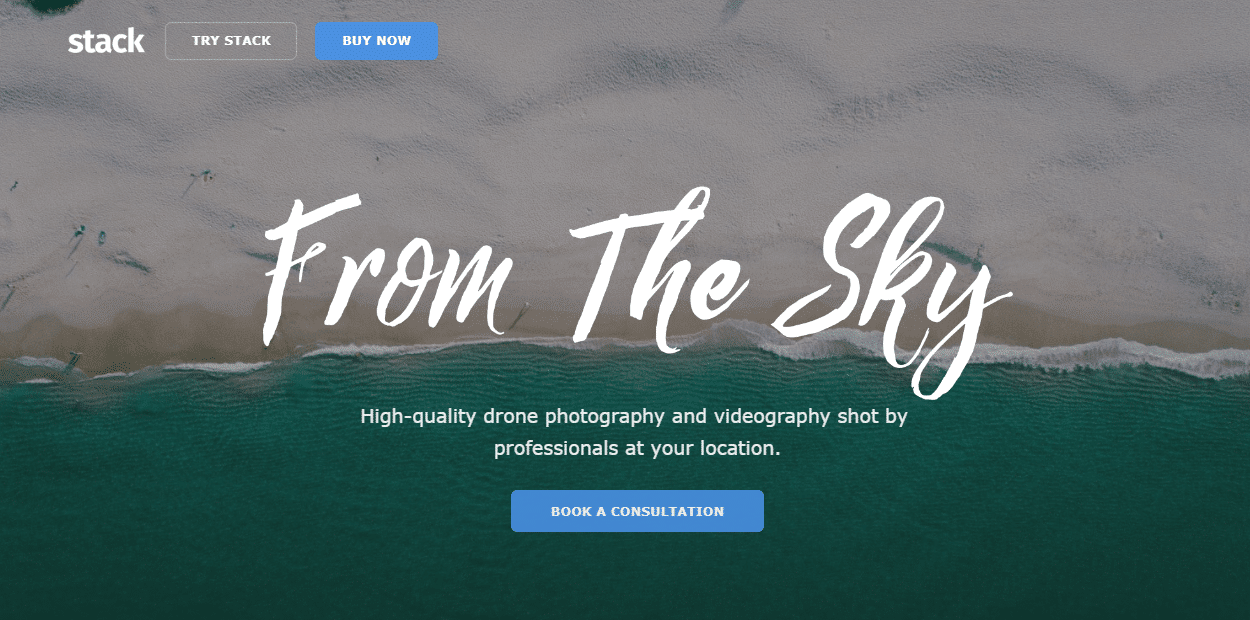Click the large capital "F" of From
This screenshot has width=1250, height=620.
click(x=310, y=268)
